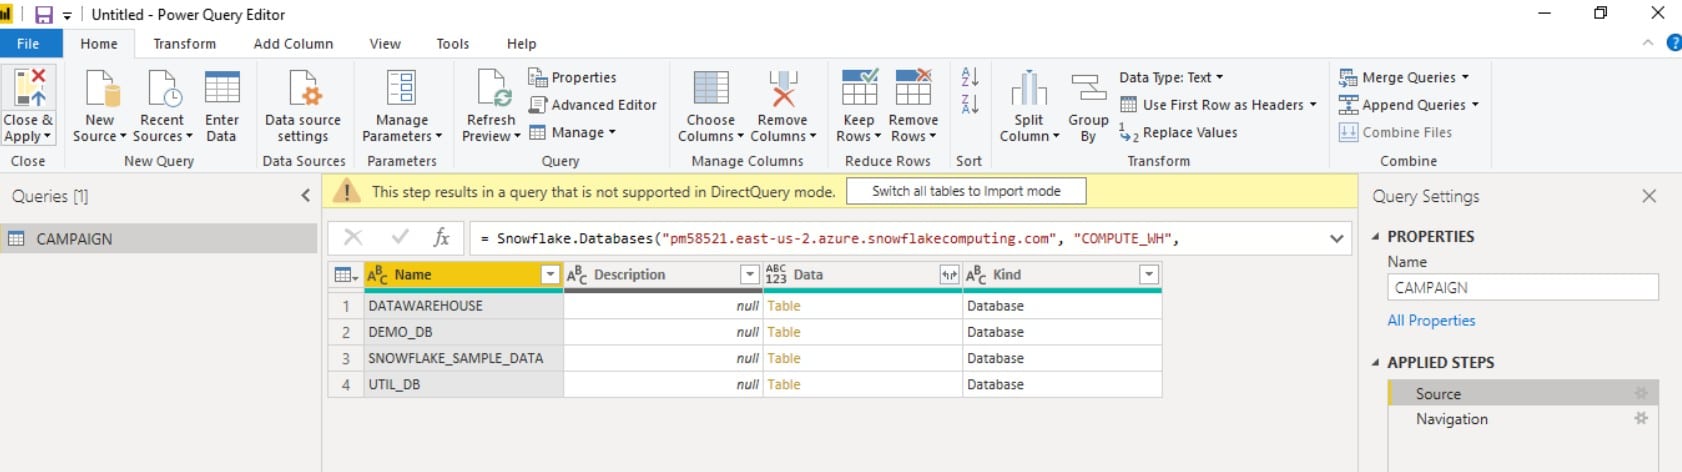Click the Recent Sources icon

tap(164, 88)
